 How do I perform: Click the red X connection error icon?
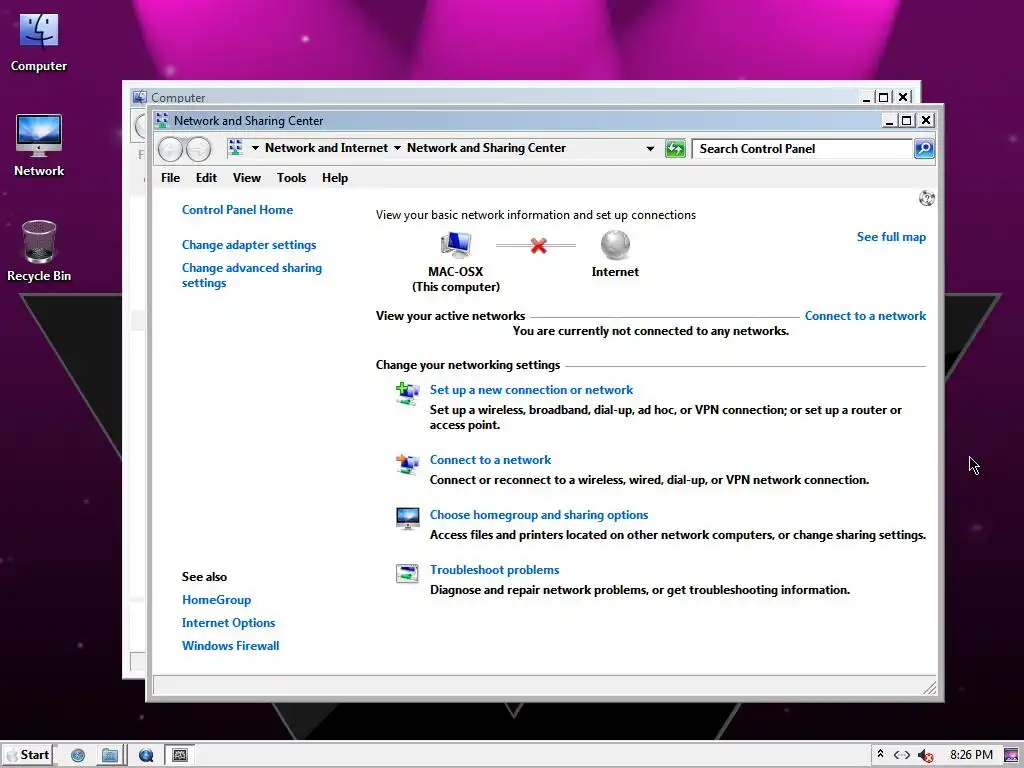(538, 246)
